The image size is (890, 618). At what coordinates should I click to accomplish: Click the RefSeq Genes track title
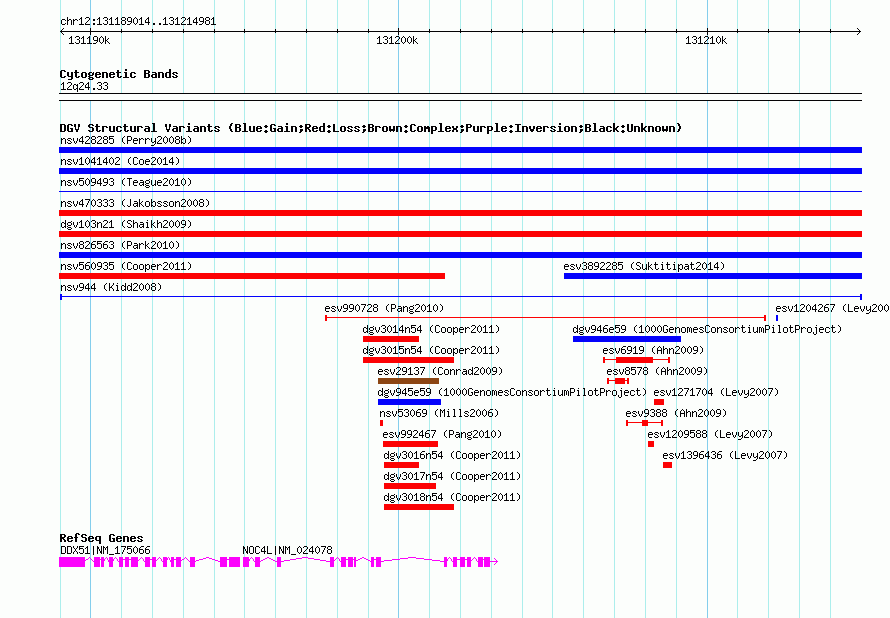click(x=101, y=538)
